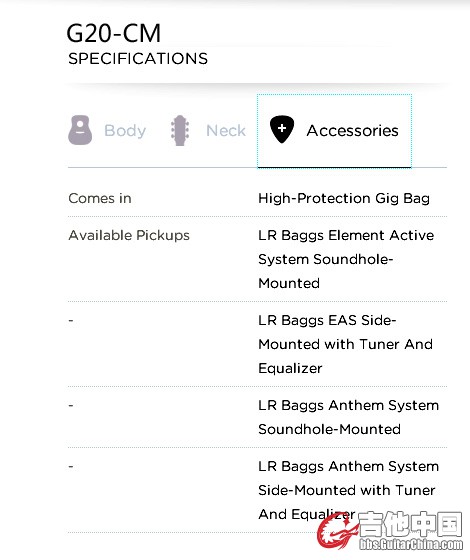Viewport: 470px width, 560px height.
Task: Click the dash beside EAS Side-Mounted row
Action: [x=71, y=320]
